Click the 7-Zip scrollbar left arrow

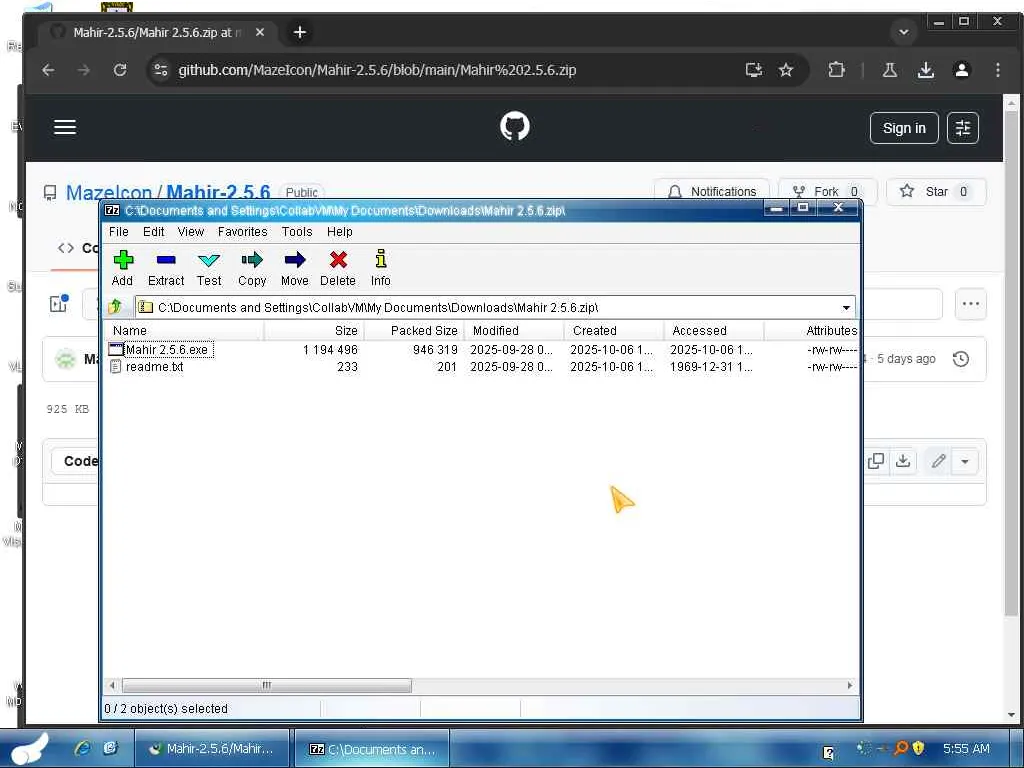[112, 685]
